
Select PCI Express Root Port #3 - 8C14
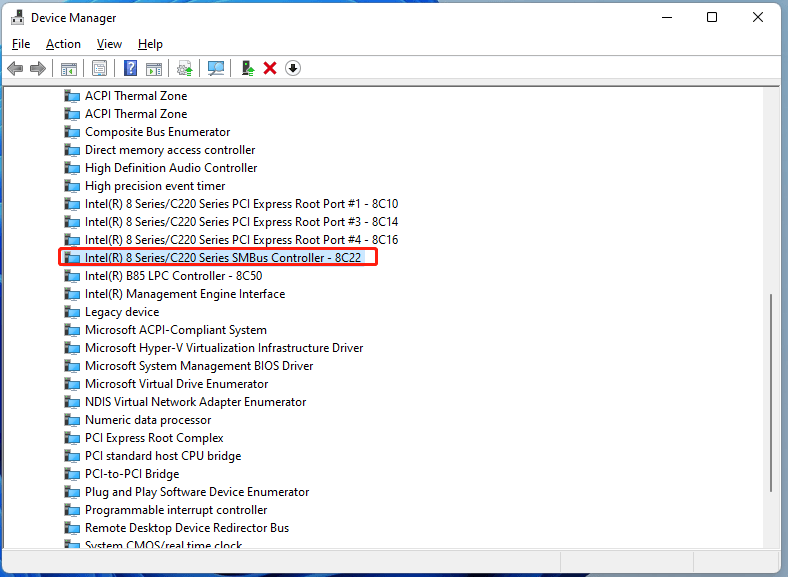(x=241, y=222)
